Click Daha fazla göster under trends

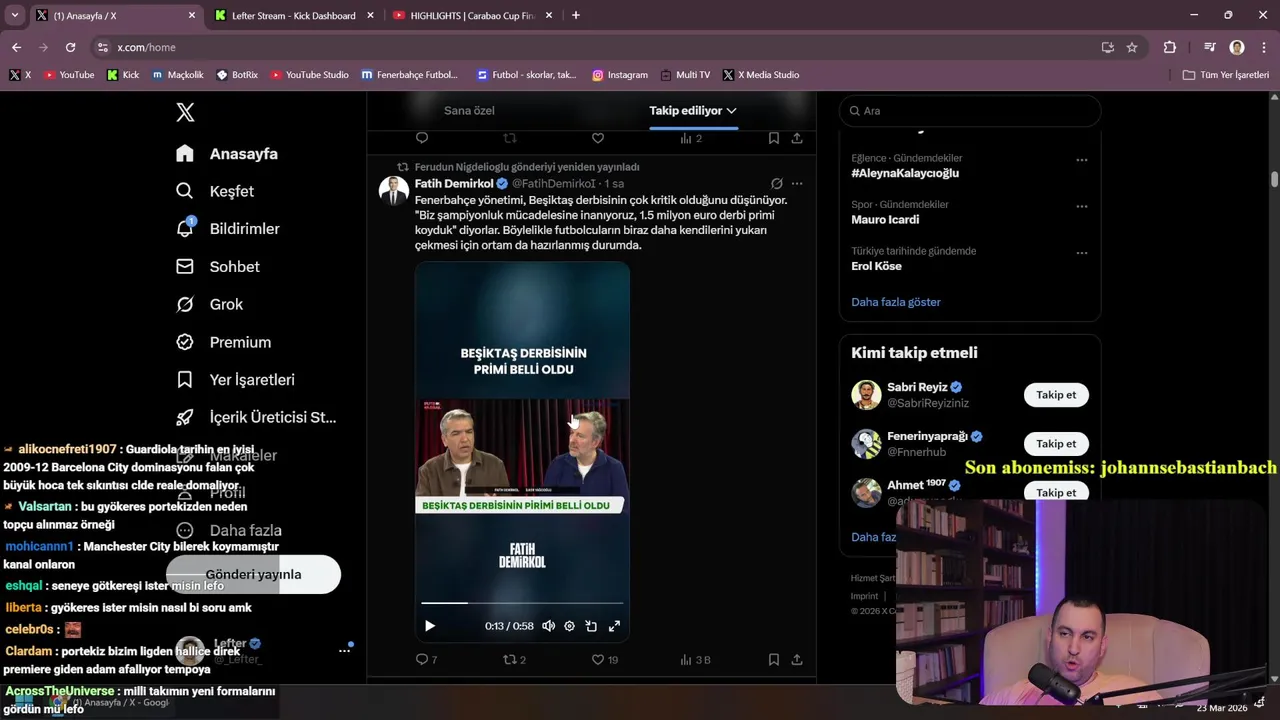tap(896, 302)
